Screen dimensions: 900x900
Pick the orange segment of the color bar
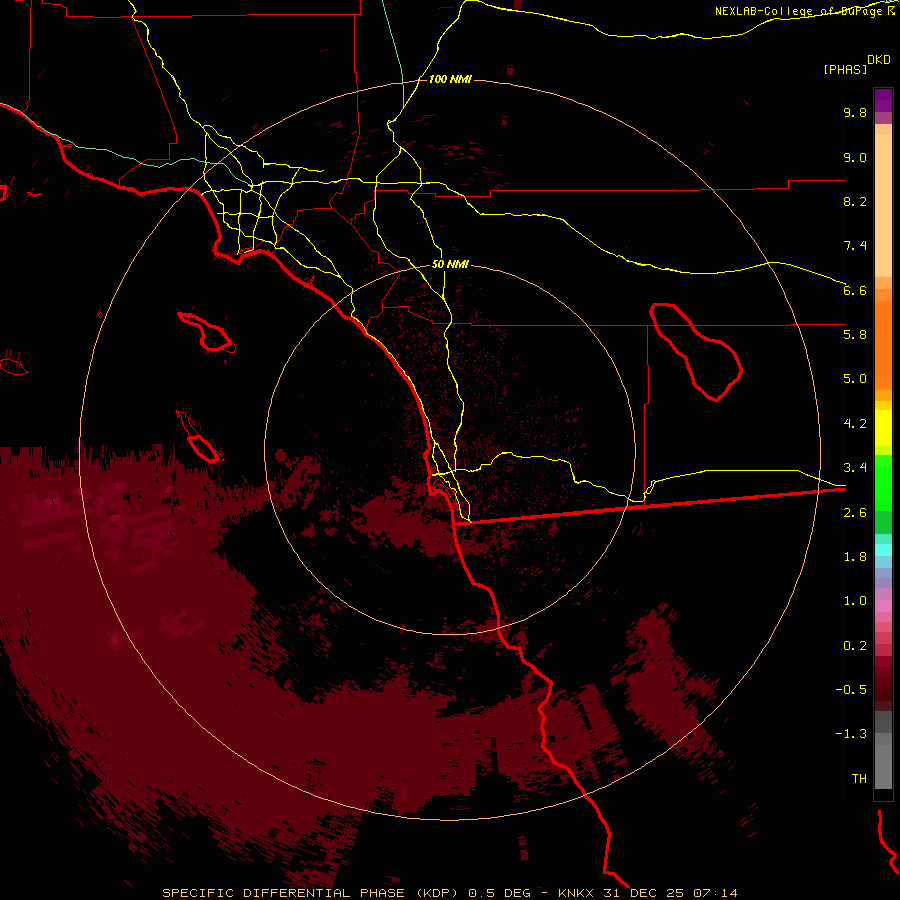coord(883,344)
